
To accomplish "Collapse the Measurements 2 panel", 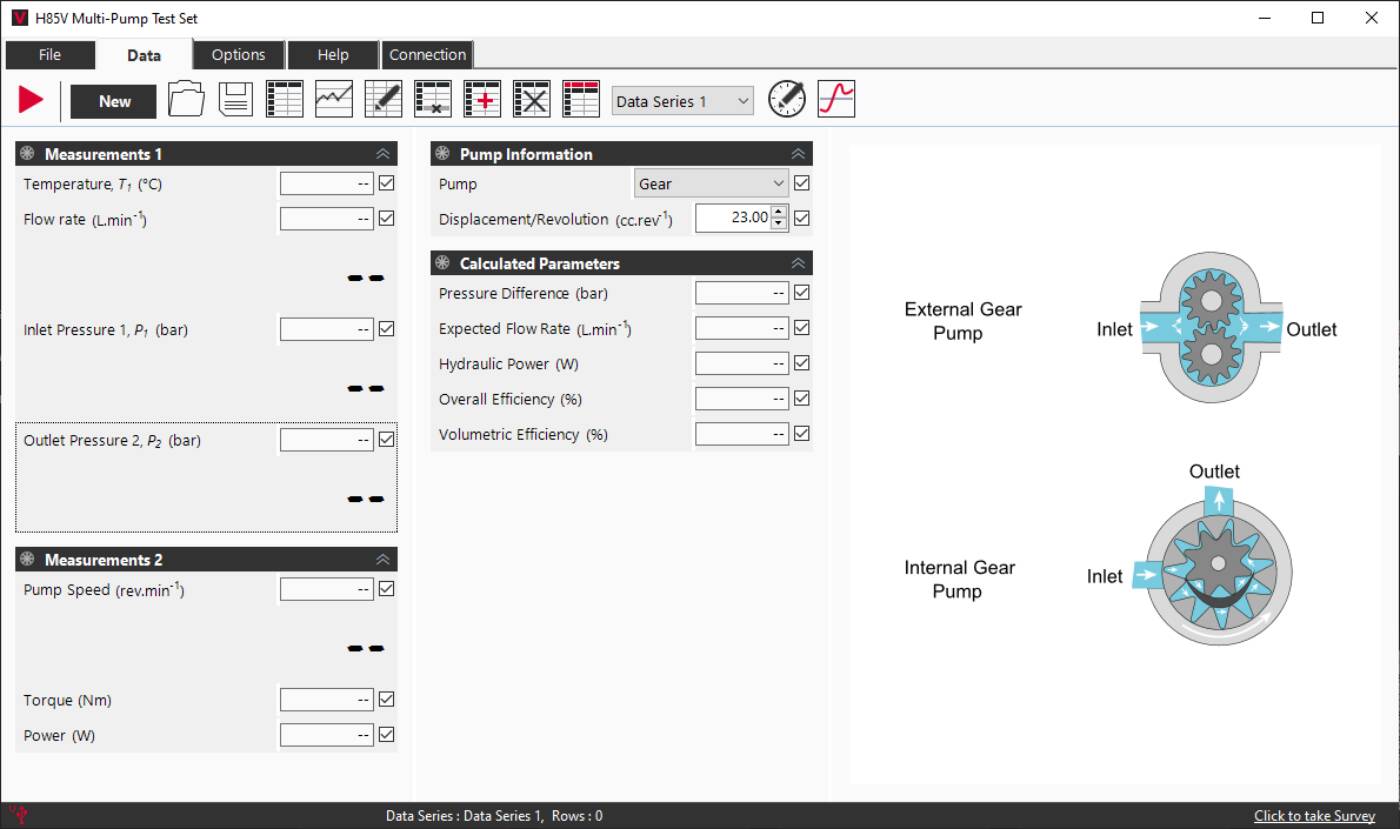I will click(x=382, y=559).
